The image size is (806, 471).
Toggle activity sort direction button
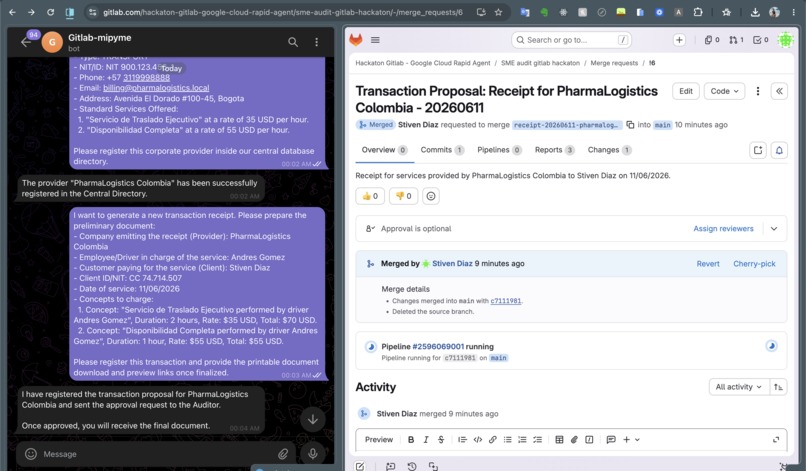tap(778, 387)
